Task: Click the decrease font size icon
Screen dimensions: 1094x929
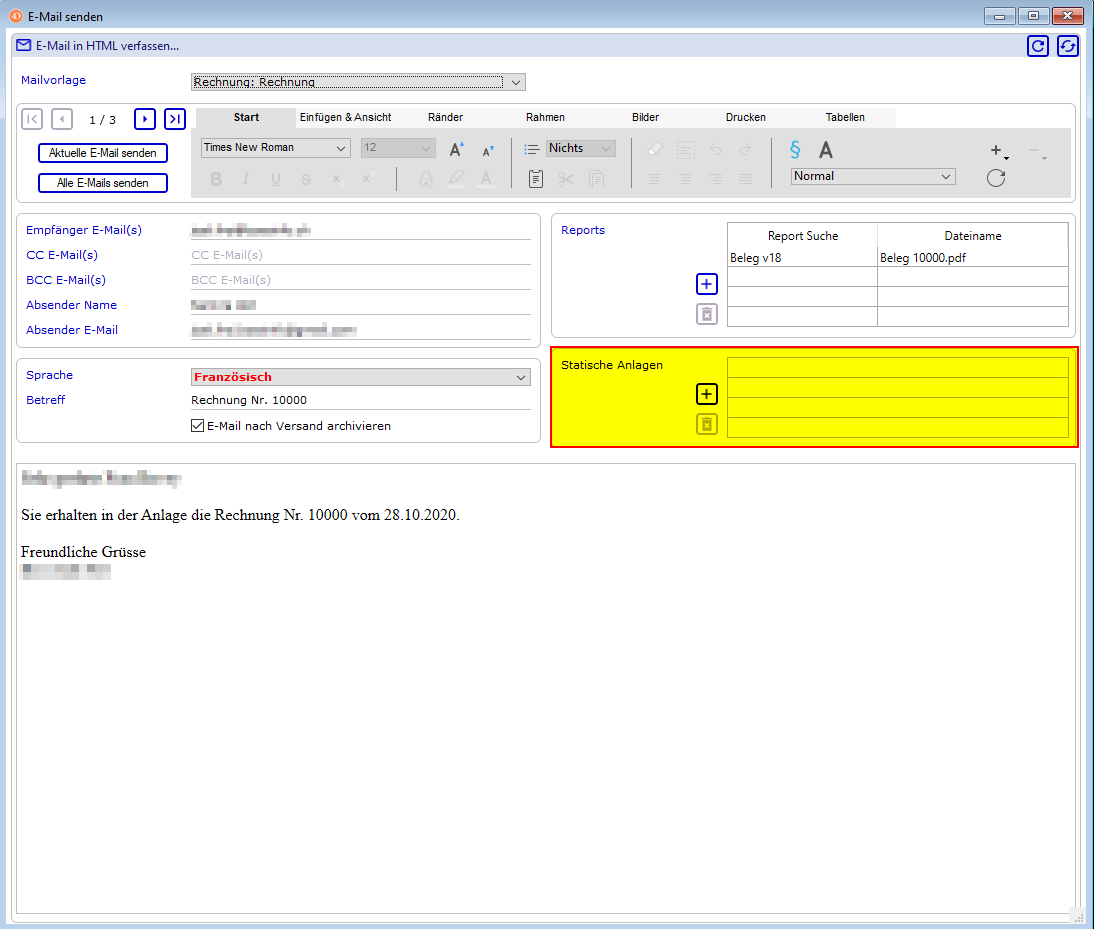Action: click(x=488, y=150)
